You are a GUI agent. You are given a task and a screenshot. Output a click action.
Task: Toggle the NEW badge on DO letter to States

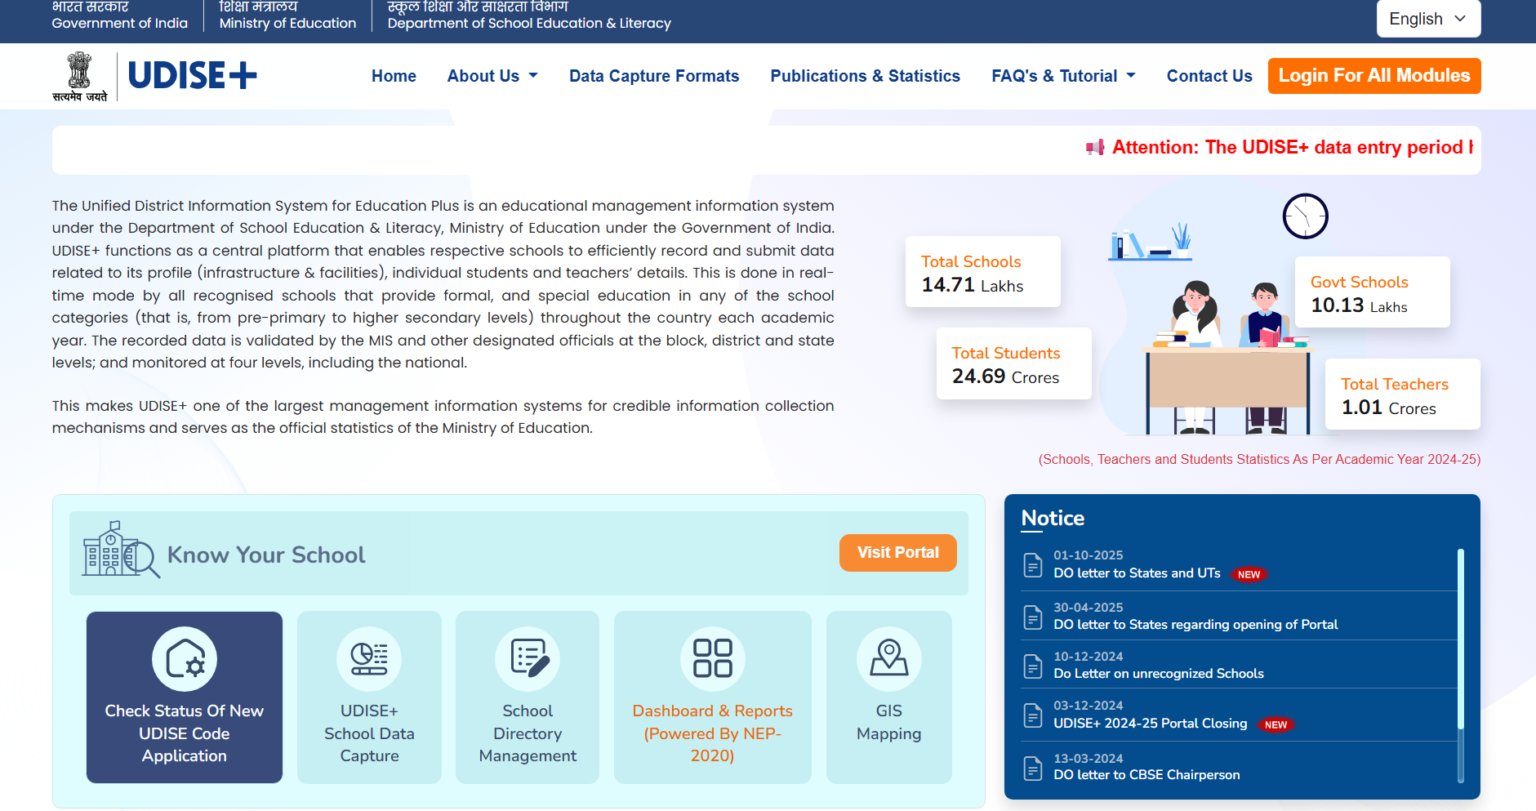pyautogui.click(x=1248, y=574)
